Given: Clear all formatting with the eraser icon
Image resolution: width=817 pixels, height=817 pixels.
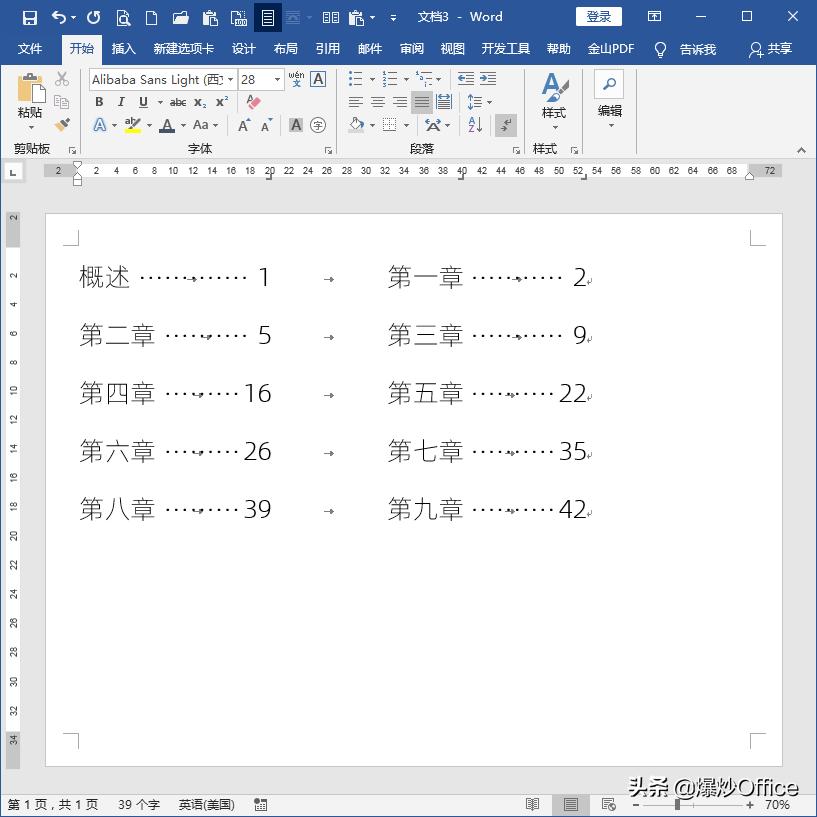Looking at the screenshot, I should coord(252,102).
